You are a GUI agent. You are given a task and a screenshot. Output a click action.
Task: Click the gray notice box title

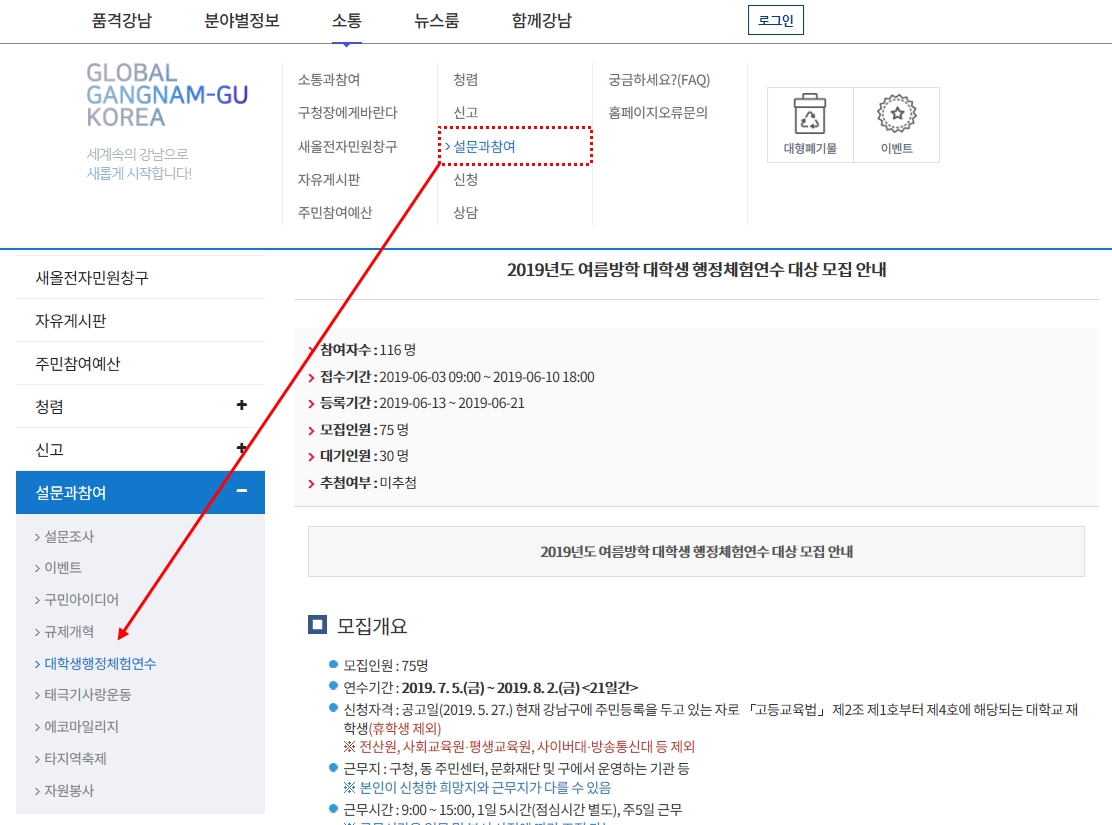pyautogui.click(x=696, y=551)
